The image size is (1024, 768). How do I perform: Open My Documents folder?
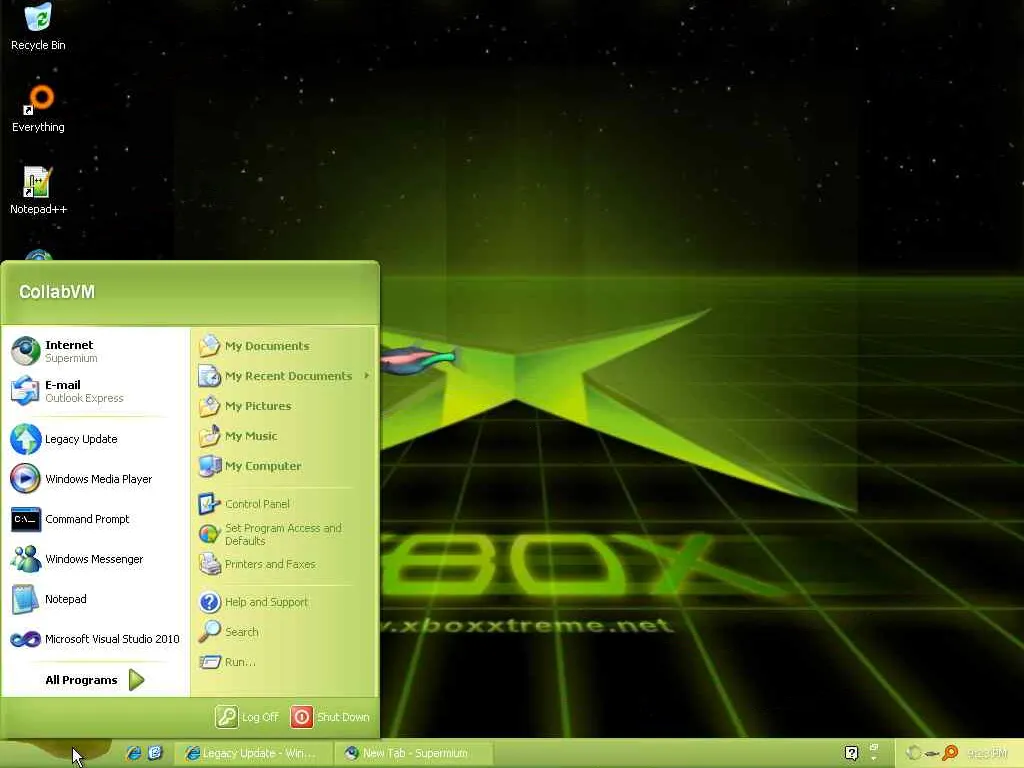pos(285,345)
